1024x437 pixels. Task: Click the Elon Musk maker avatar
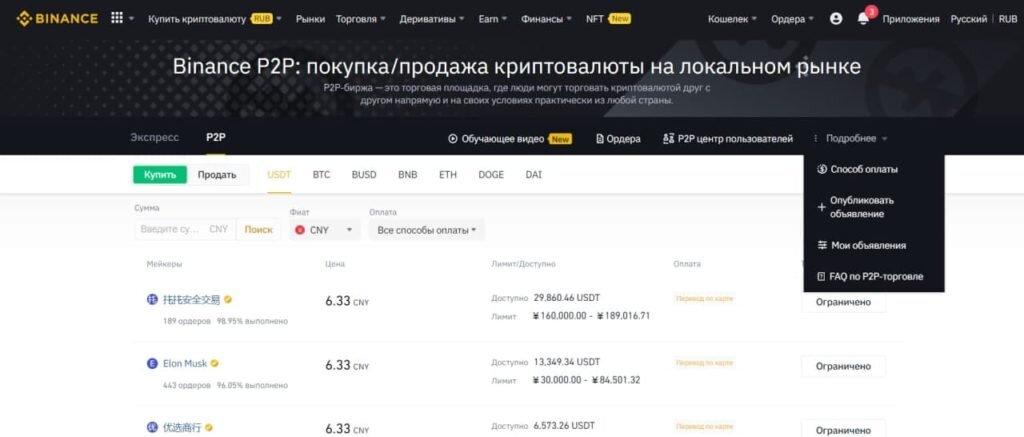[152, 363]
